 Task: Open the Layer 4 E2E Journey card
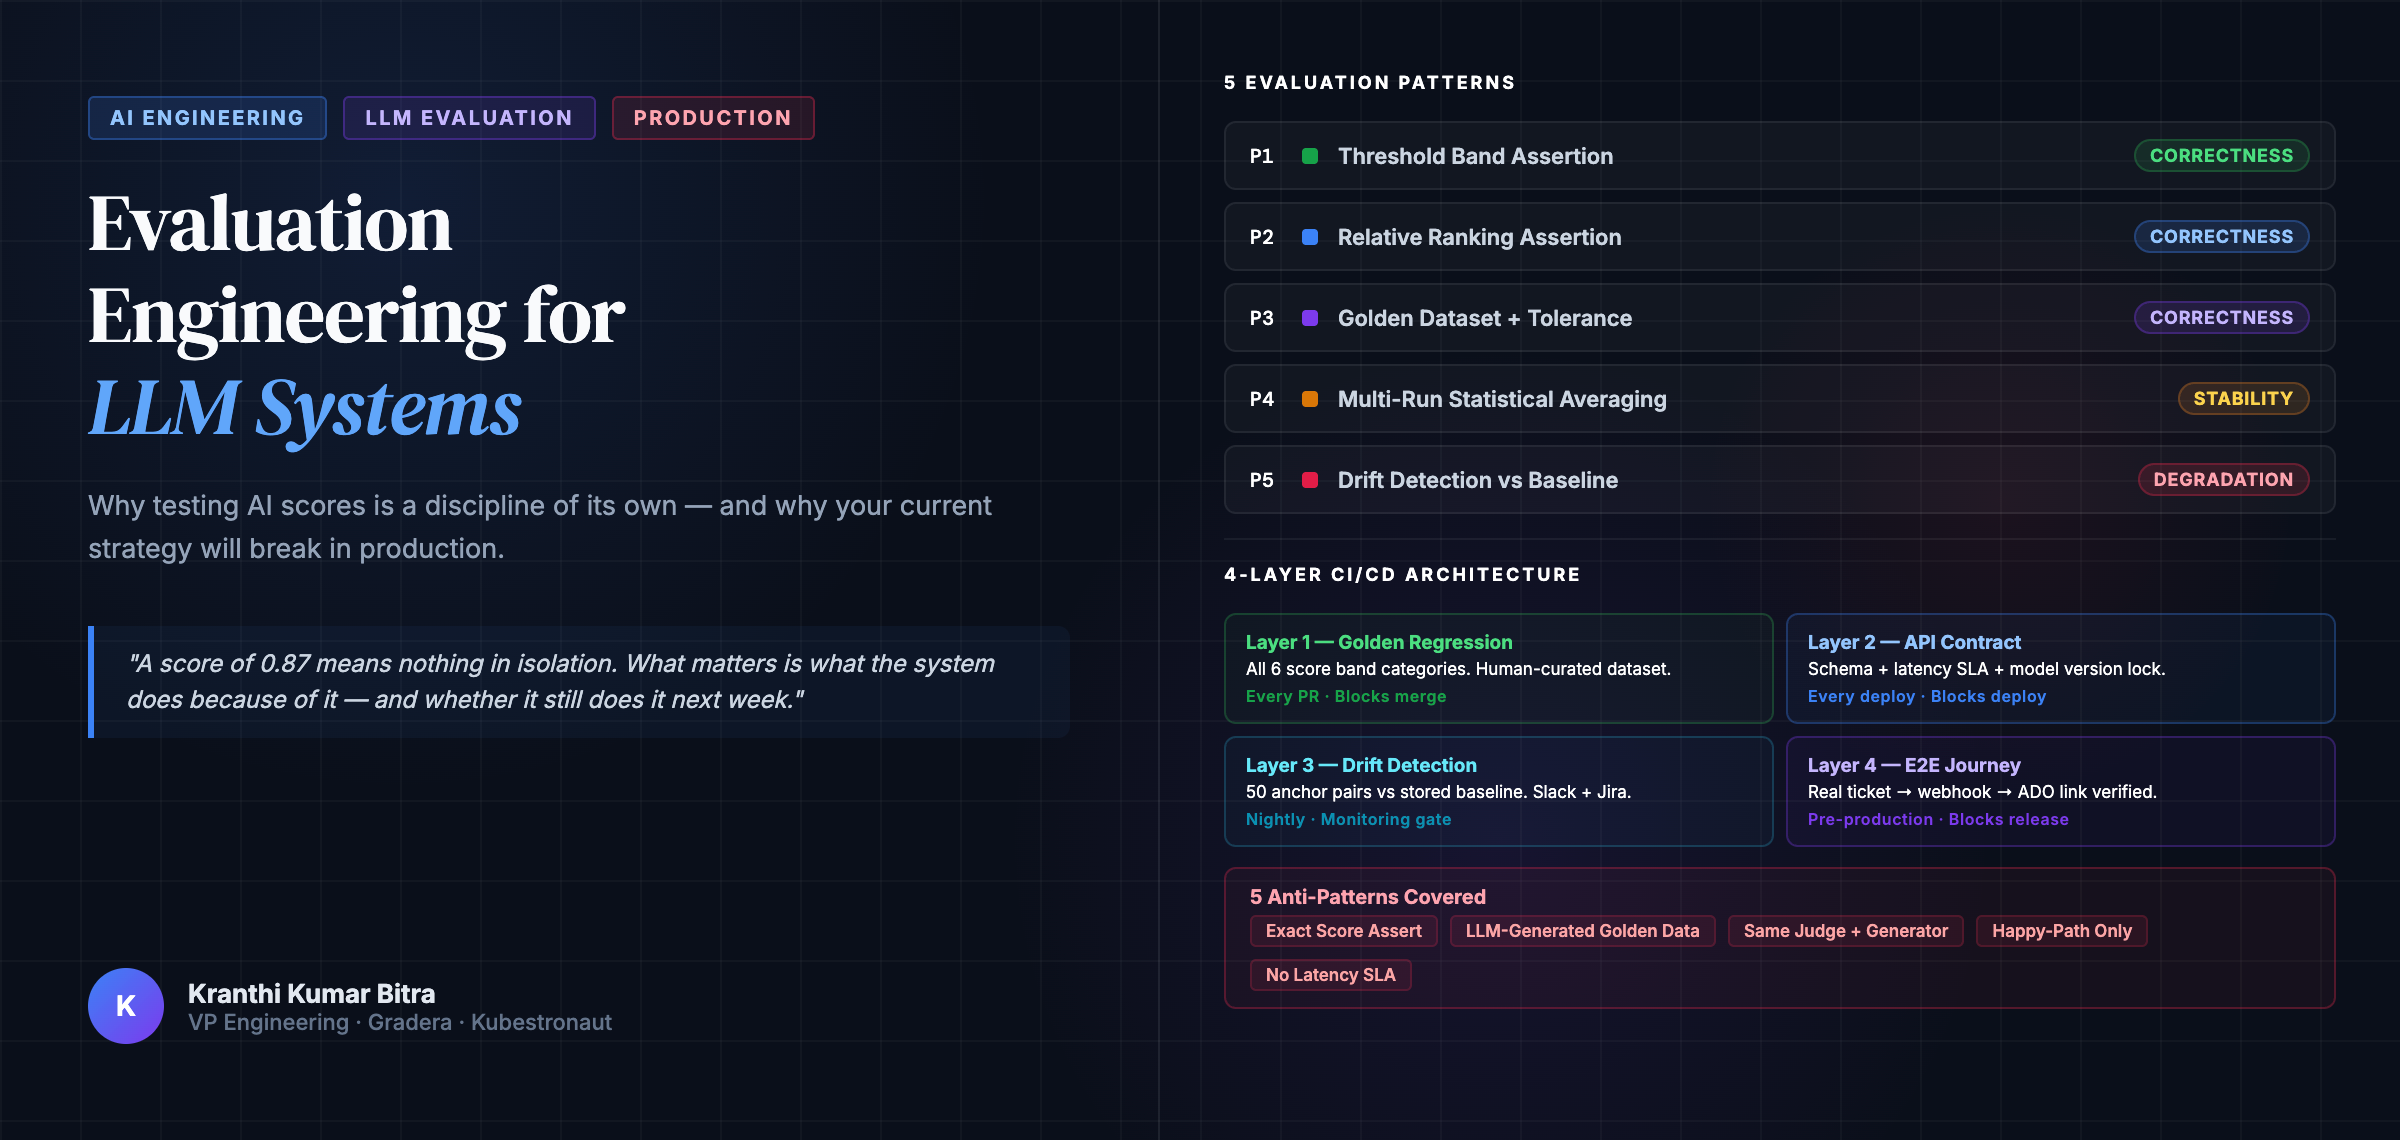(2060, 791)
